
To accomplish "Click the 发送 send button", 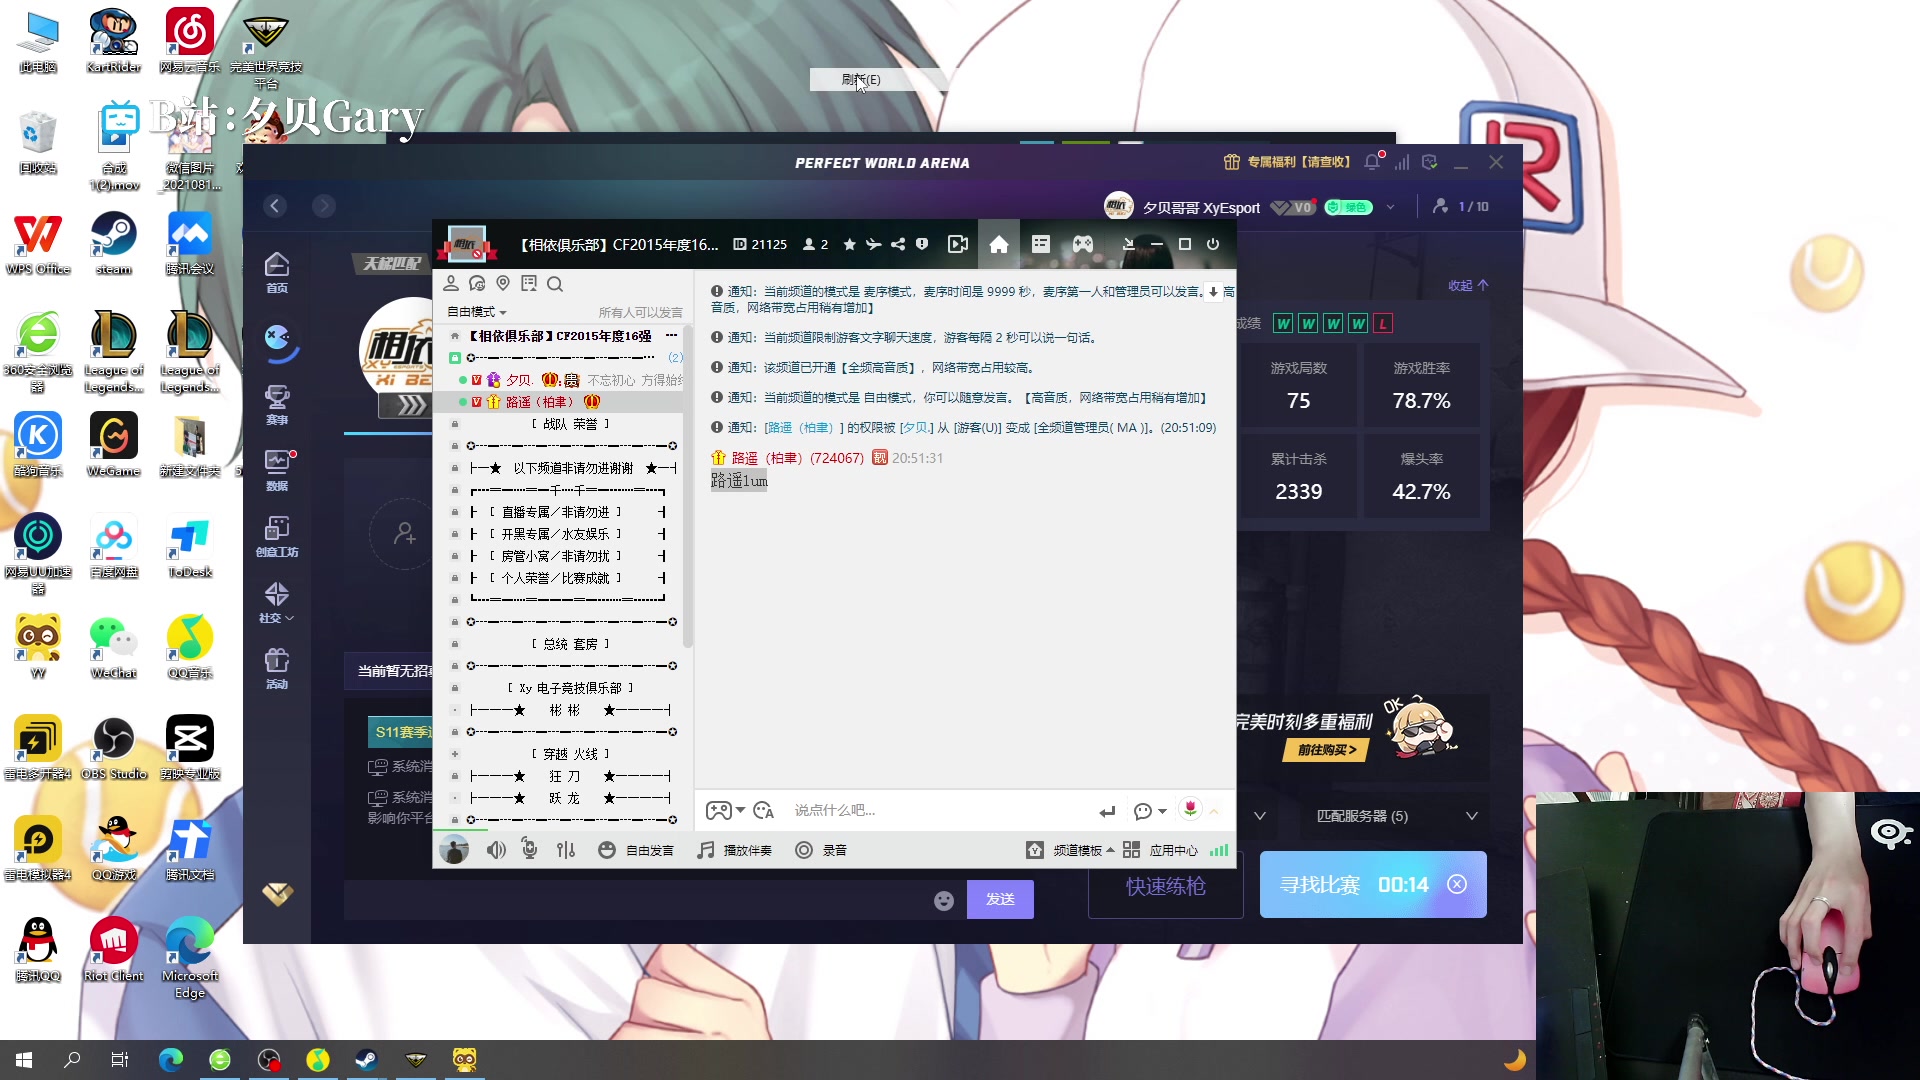I will 1000,899.
